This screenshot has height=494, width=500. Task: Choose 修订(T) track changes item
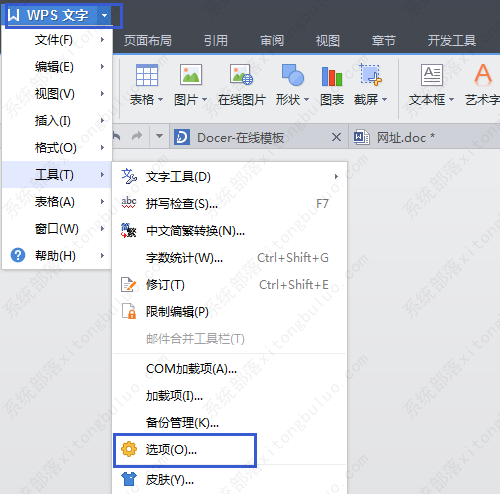[230, 285]
